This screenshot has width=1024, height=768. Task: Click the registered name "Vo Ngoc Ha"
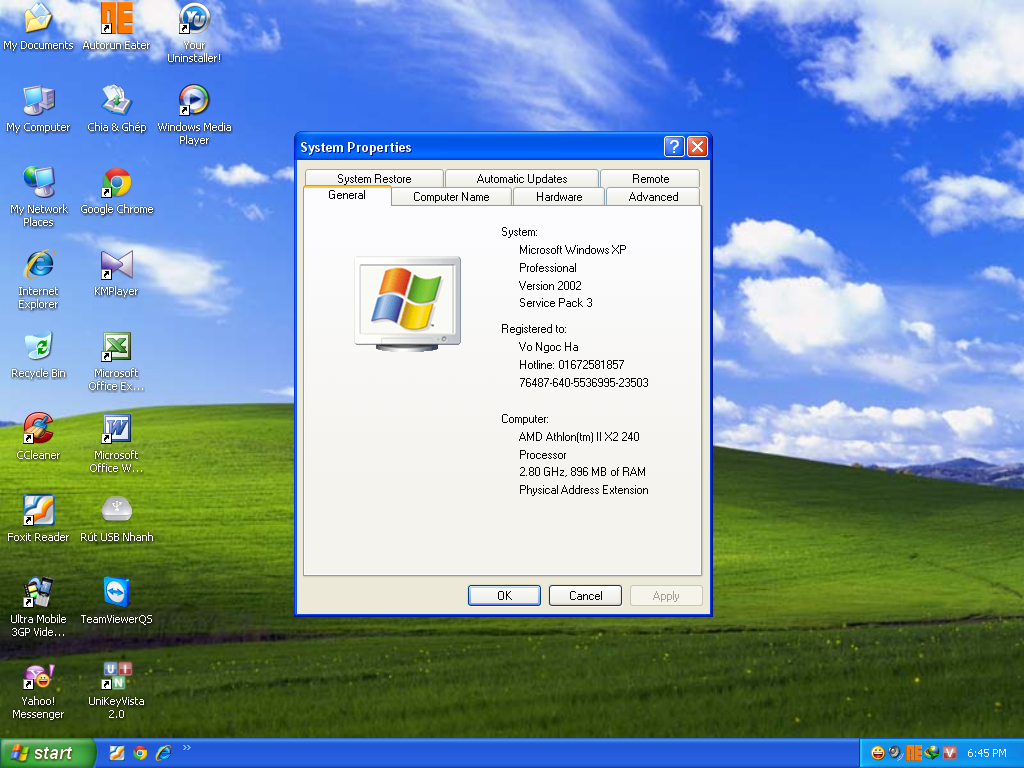tap(549, 347)
